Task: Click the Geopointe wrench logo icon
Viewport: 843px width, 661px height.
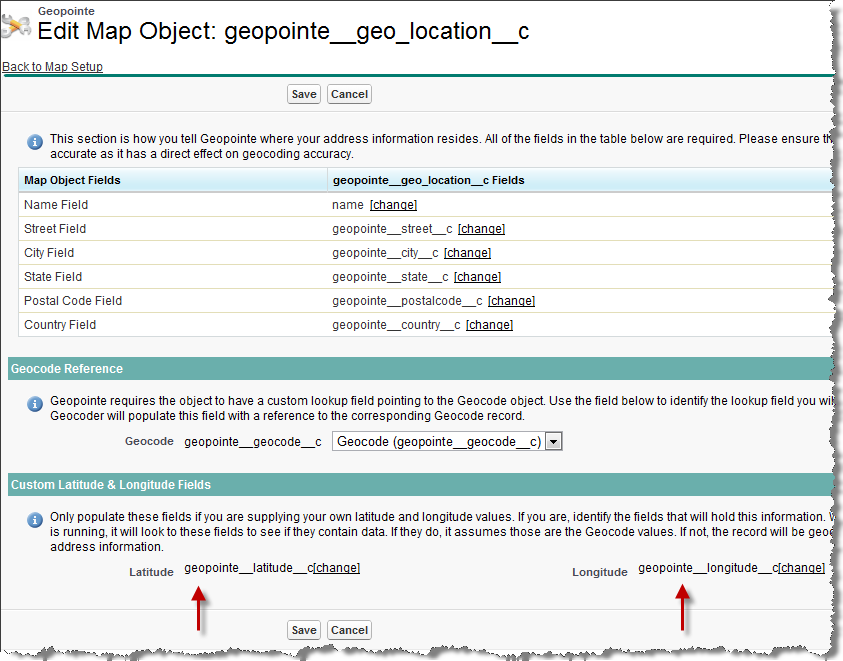Action: click(15, 25)
